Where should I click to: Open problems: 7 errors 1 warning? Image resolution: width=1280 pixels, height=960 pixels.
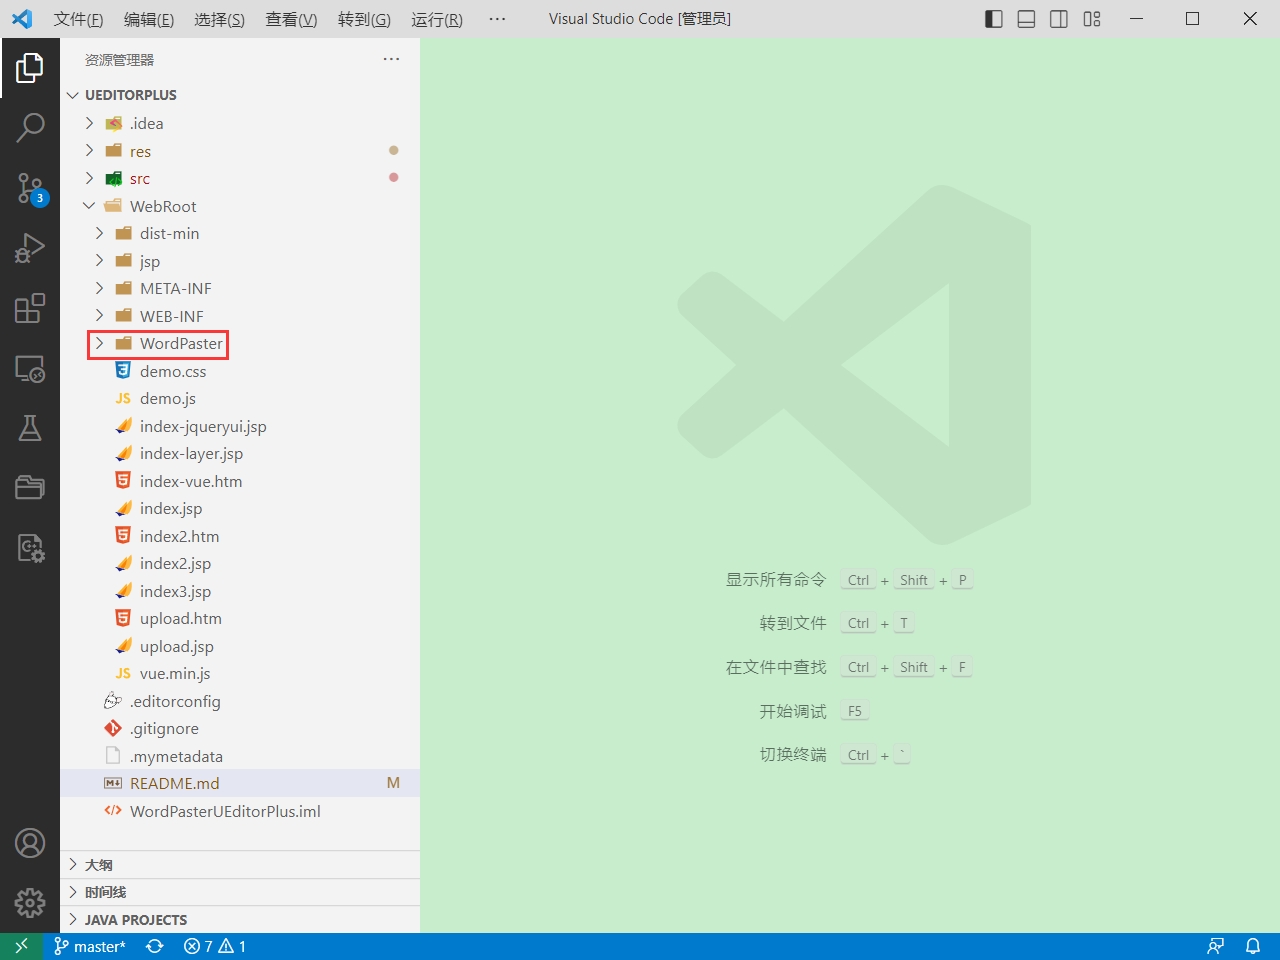pos(215,946)
